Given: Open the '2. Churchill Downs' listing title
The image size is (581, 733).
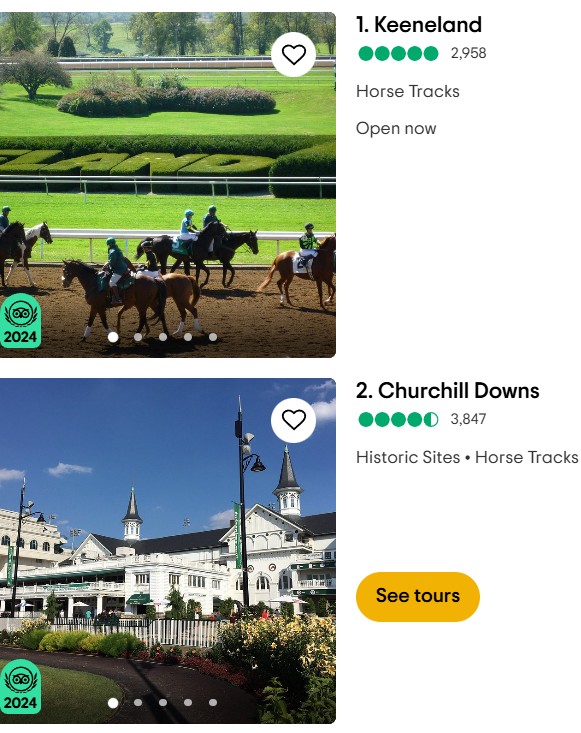Looking at the screenshot, I should pyautogui.click(x=447, y=391).
